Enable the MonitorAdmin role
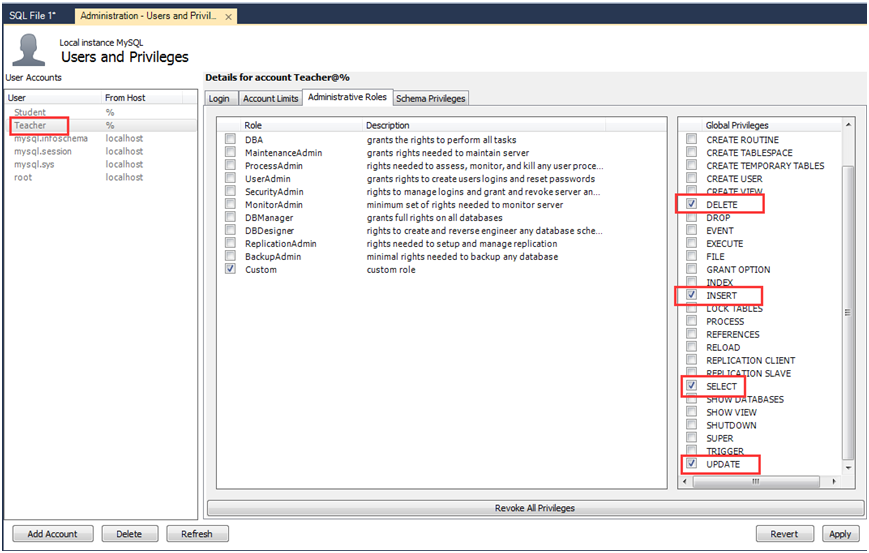 231,203
